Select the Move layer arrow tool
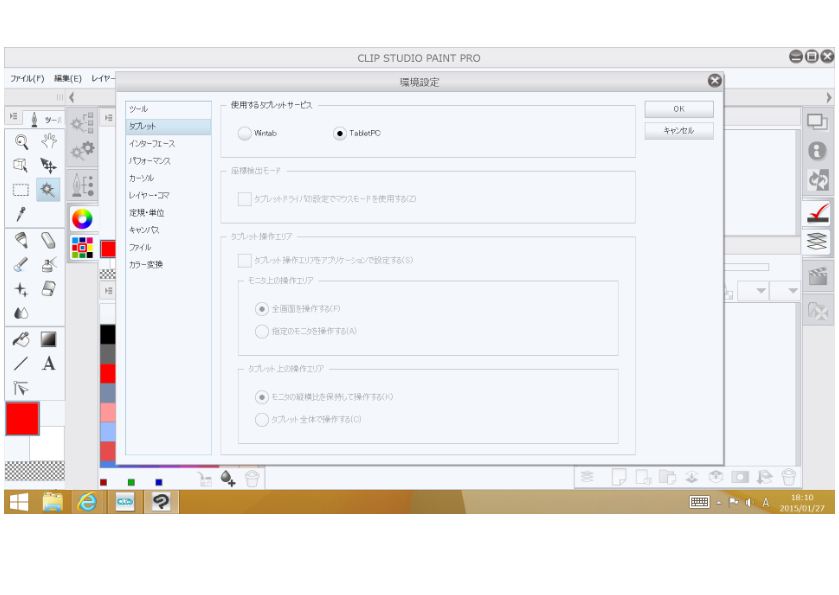The height and width of the screenshot is (595, 839). [x=49, y=165]
